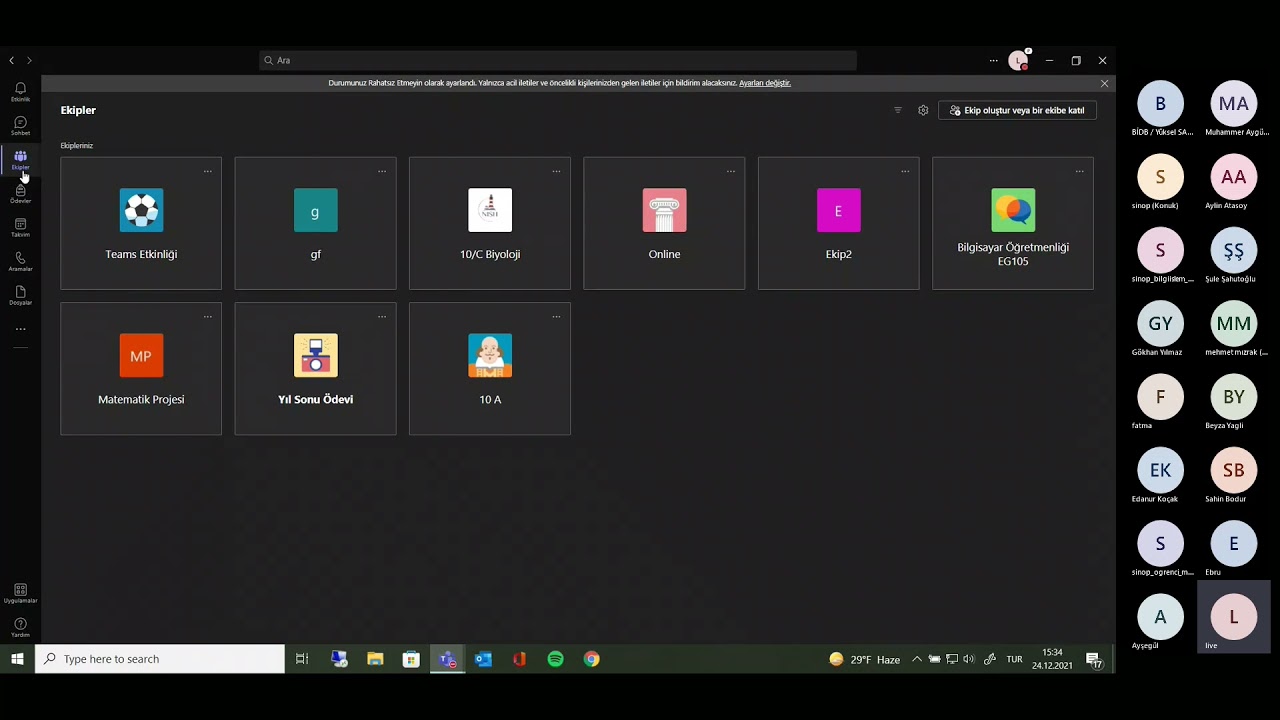
Task: Open more options for Ekip2 team
Action: [905, 171]
